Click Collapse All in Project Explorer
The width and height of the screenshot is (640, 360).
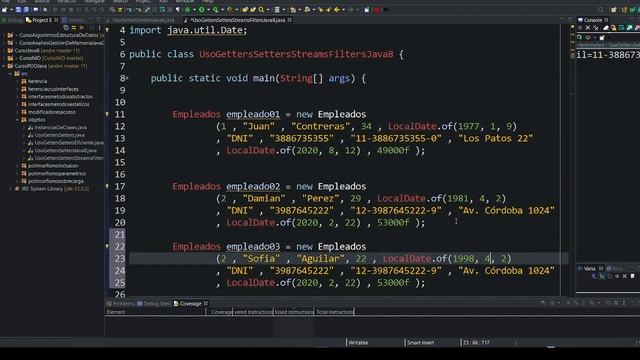pyautogui.click(x=66, y=28)
